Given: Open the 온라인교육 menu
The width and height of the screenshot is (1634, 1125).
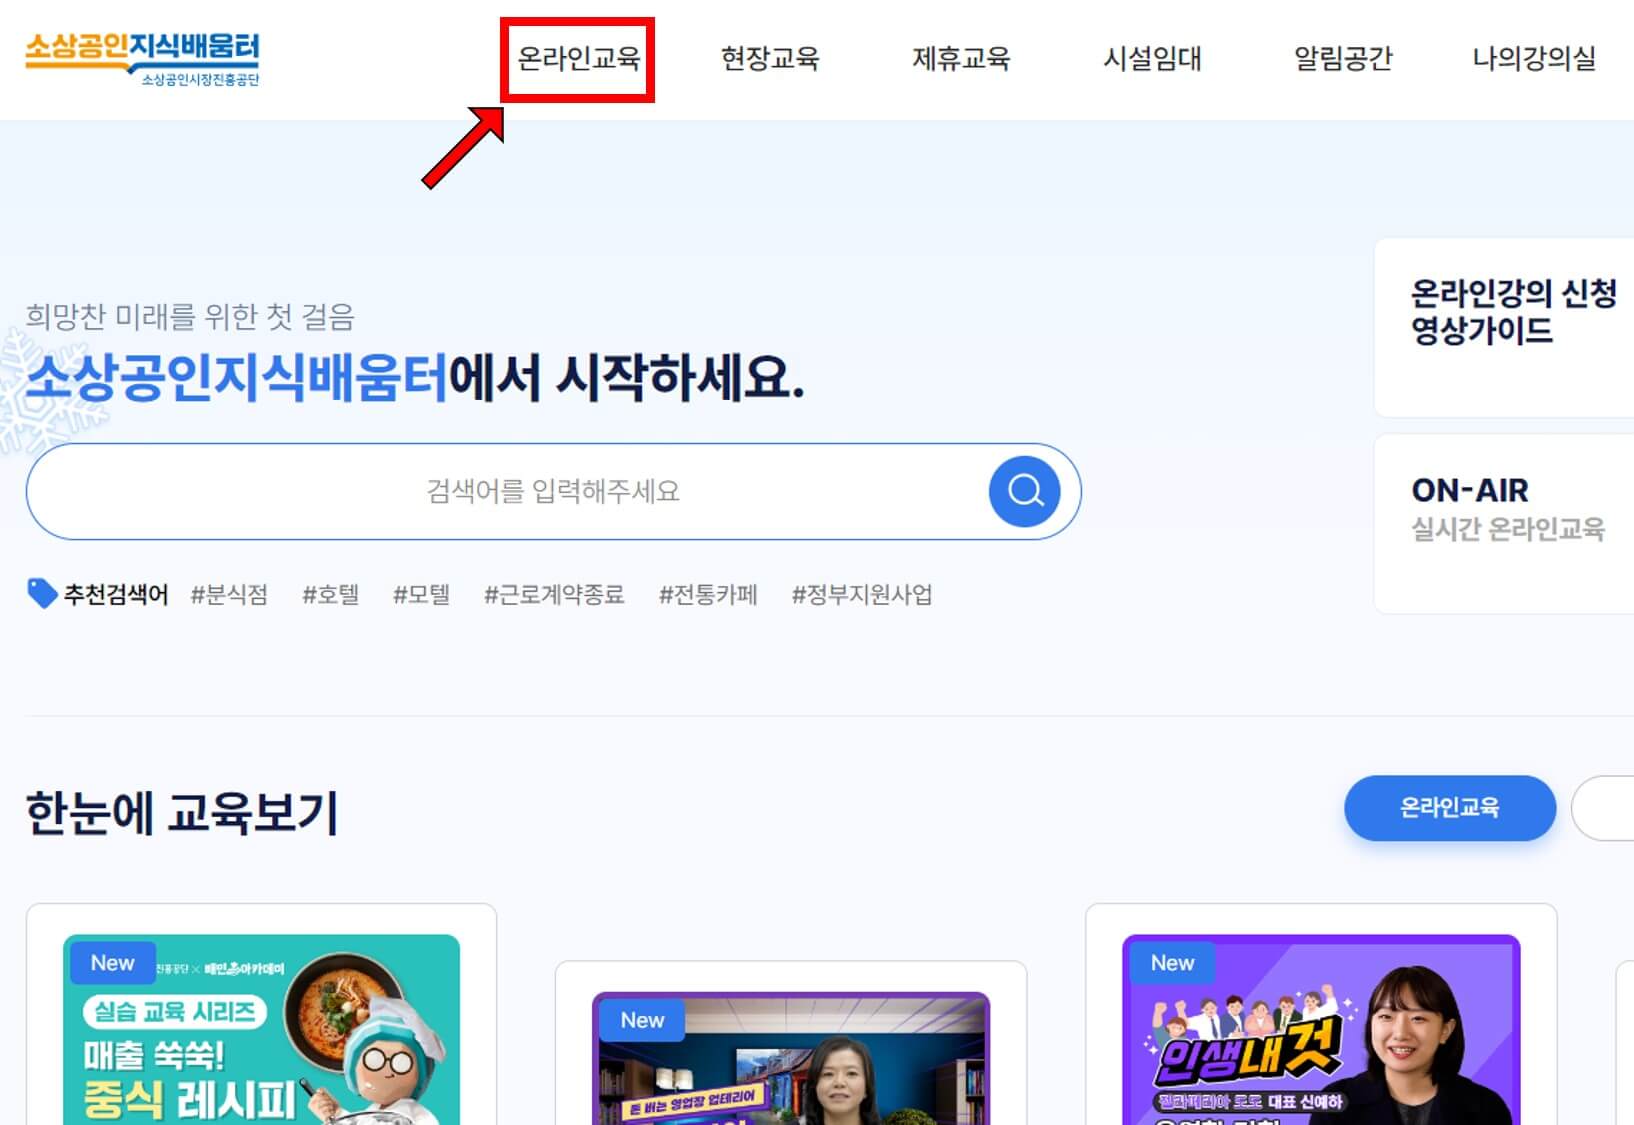Looking at the screenshot, I should [580, 60].
